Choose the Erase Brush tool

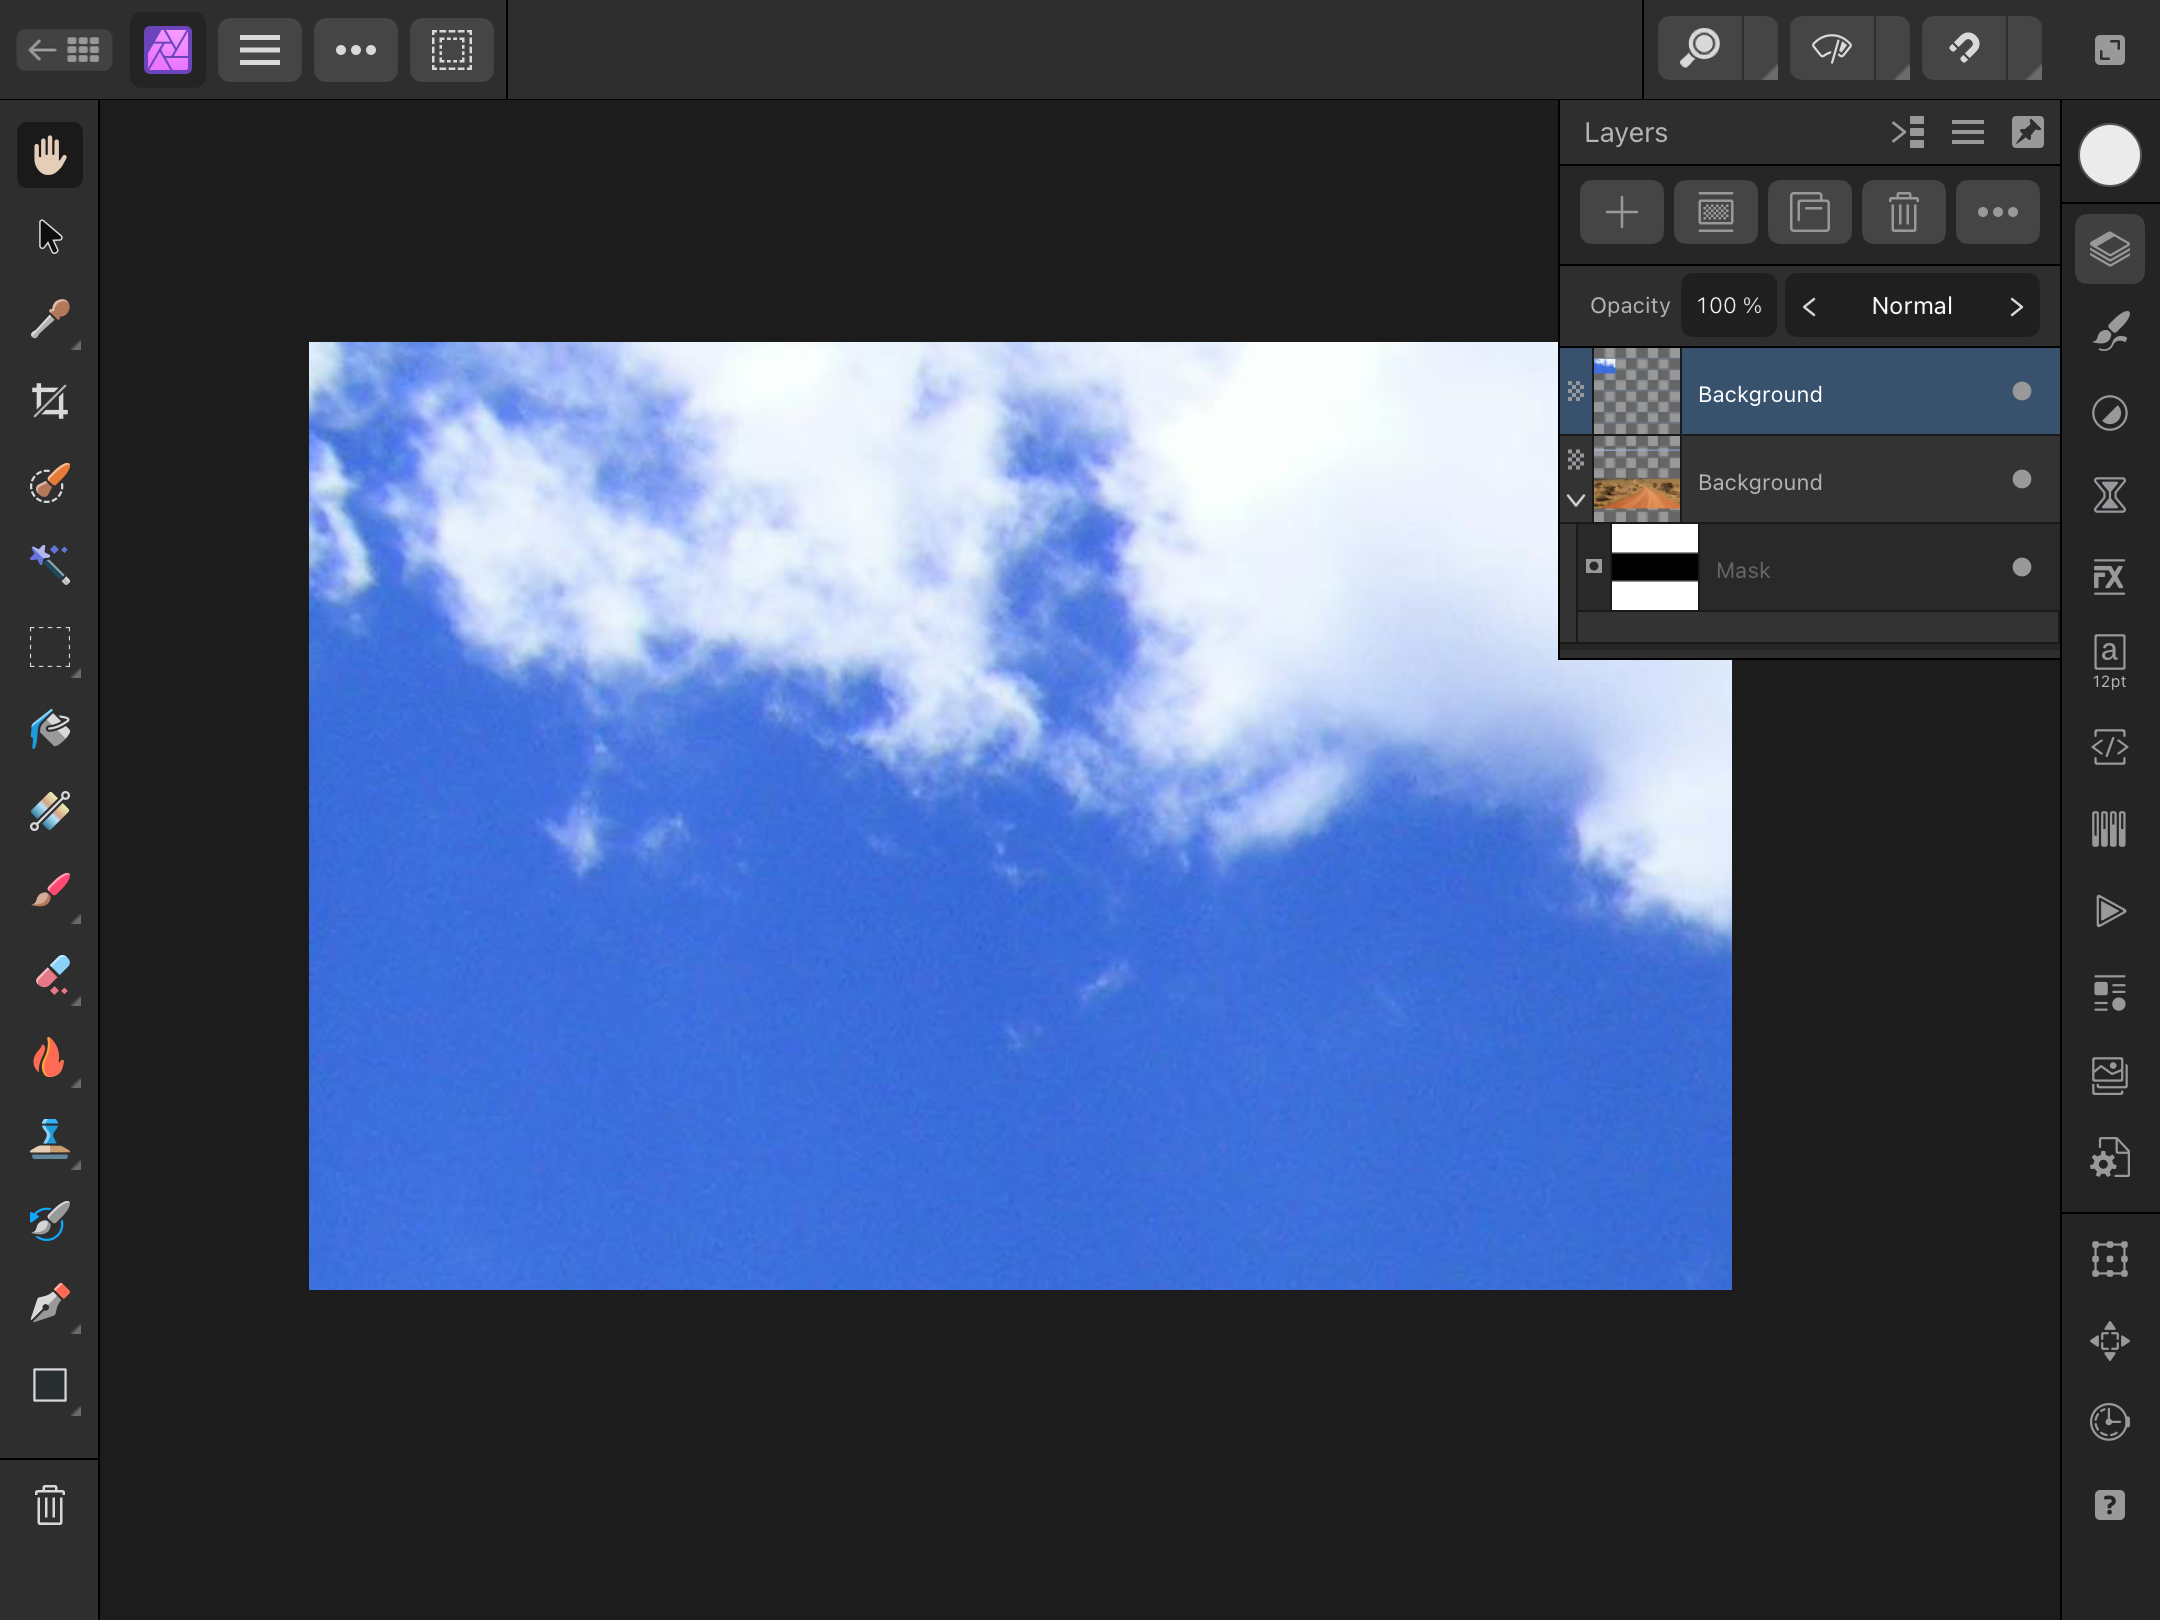pyautogui.click(x=50, y=974)
